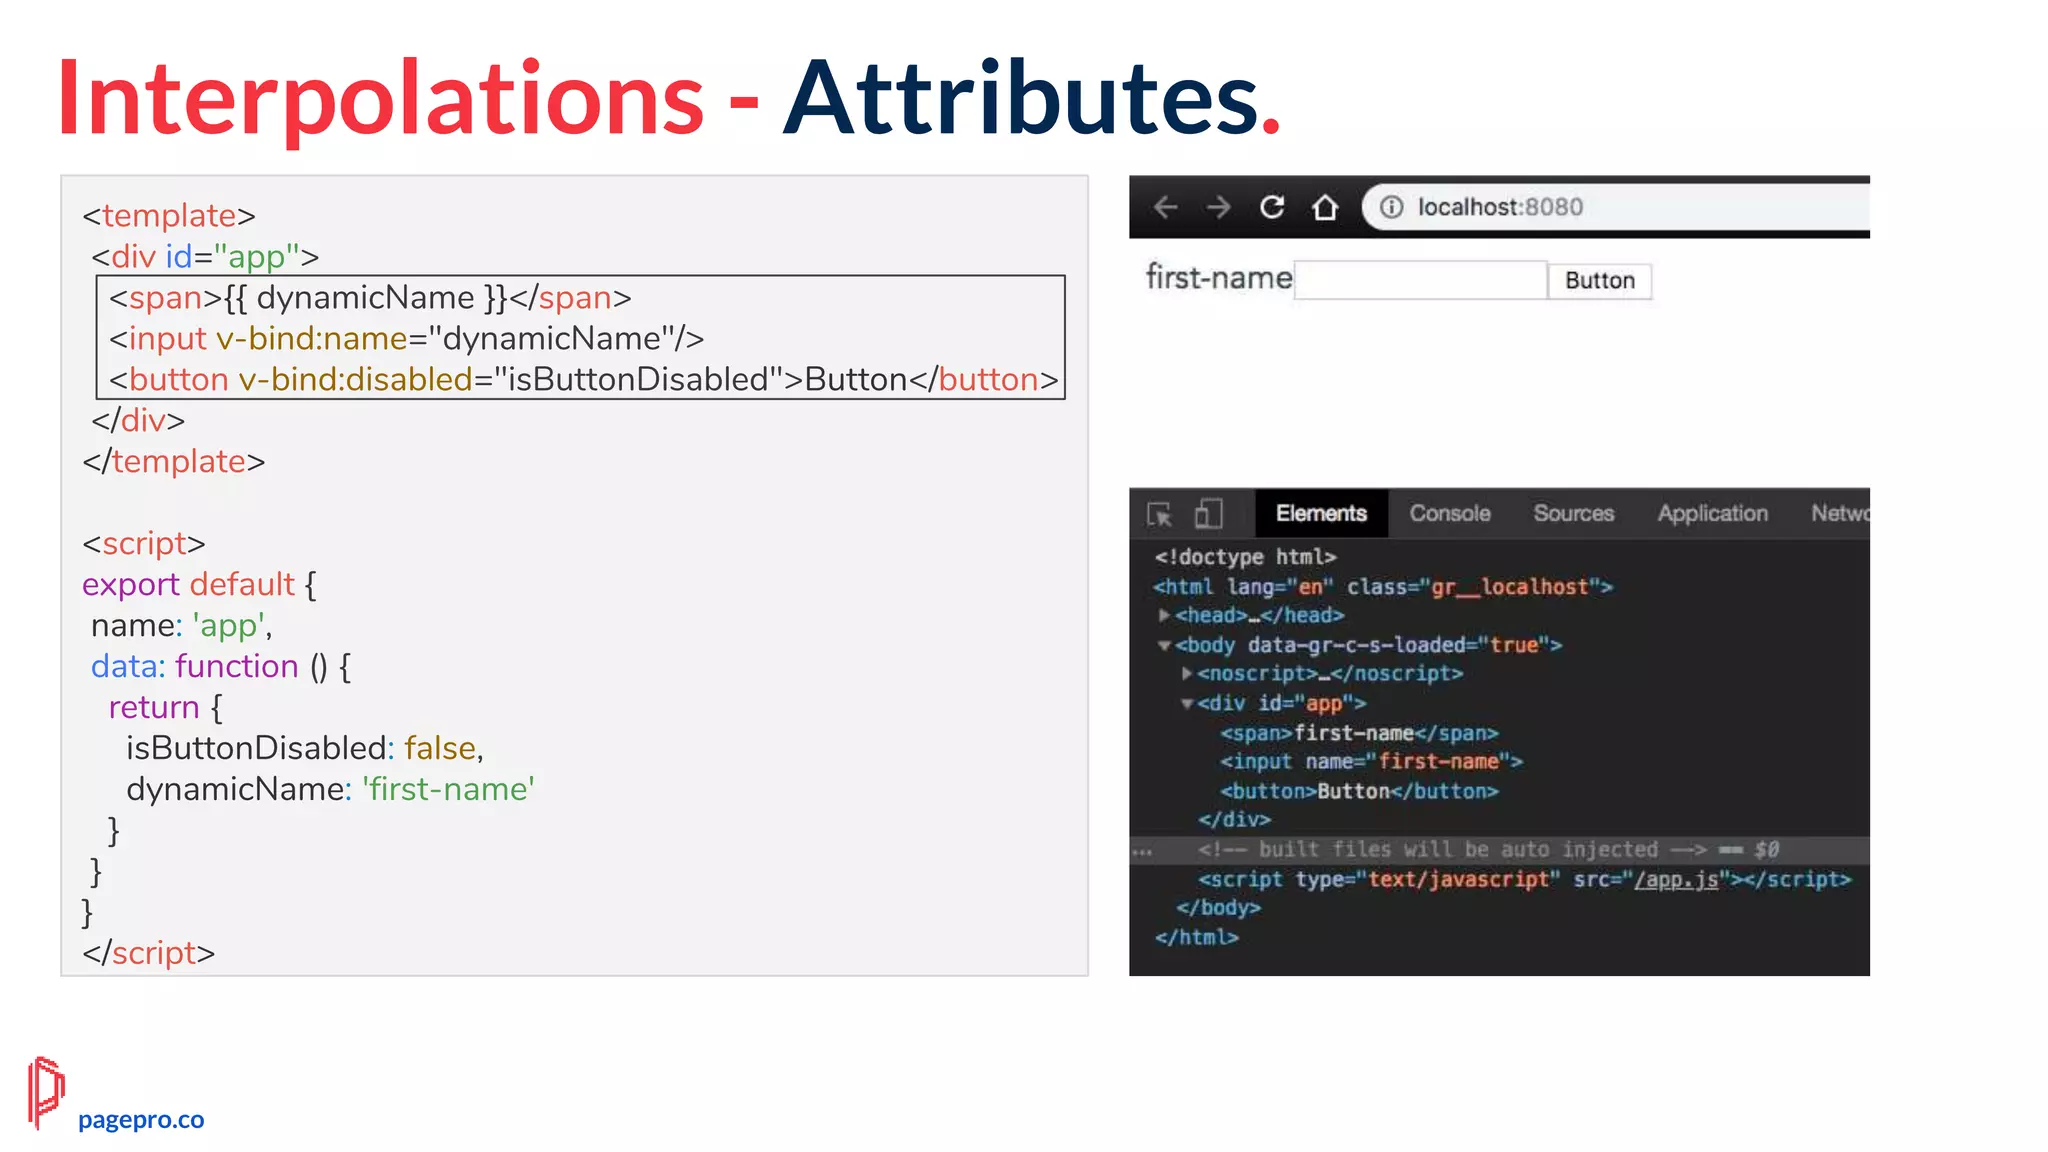Activate the inspect element picker icon

click(x=1160, y=514)
